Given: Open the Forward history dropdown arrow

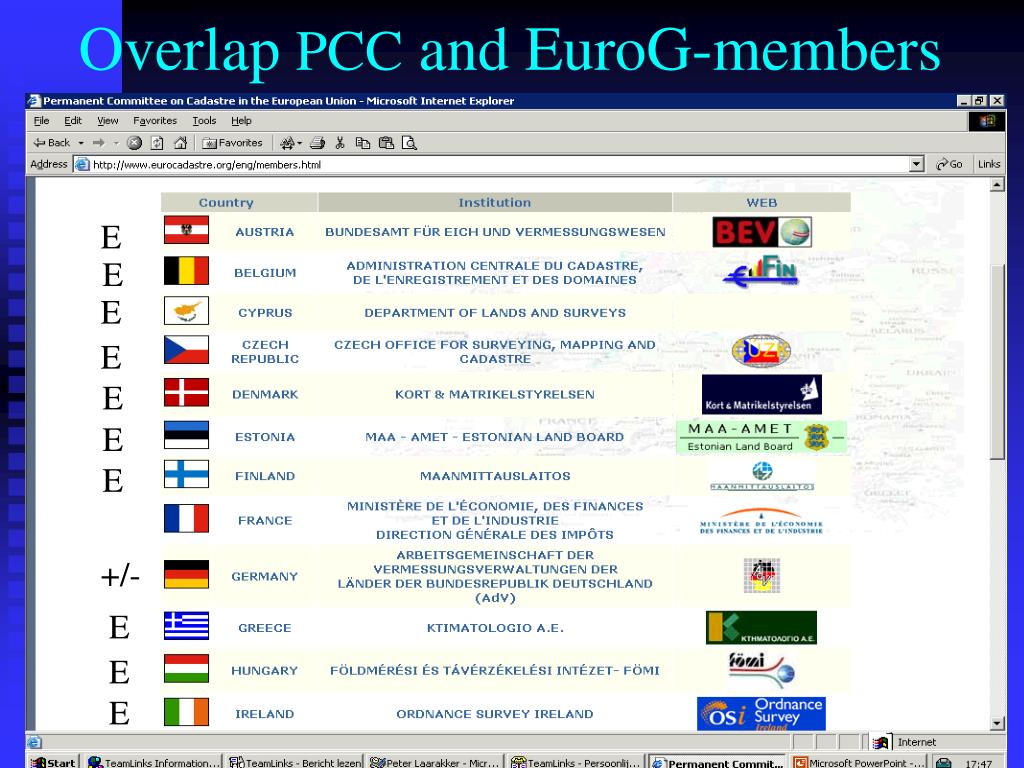Looking at the screenshot, I should click(116, 142).
